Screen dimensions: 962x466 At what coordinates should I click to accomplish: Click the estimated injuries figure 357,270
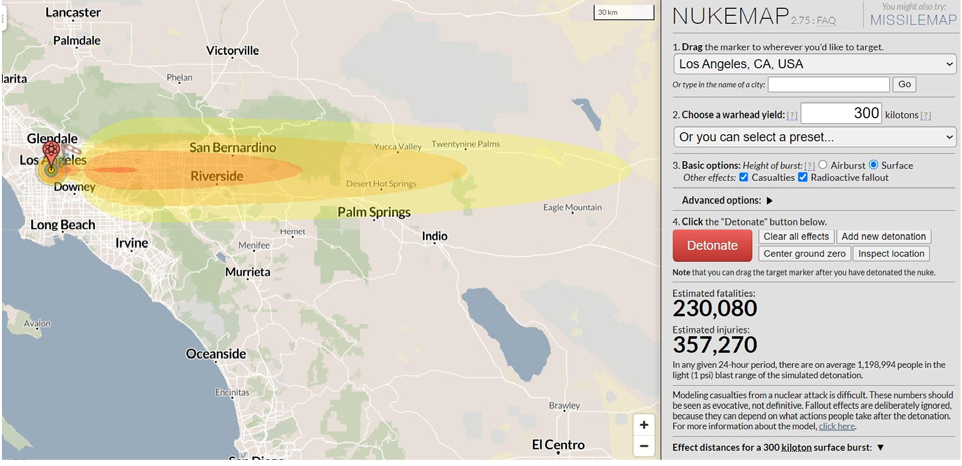(x=715, y=345)
